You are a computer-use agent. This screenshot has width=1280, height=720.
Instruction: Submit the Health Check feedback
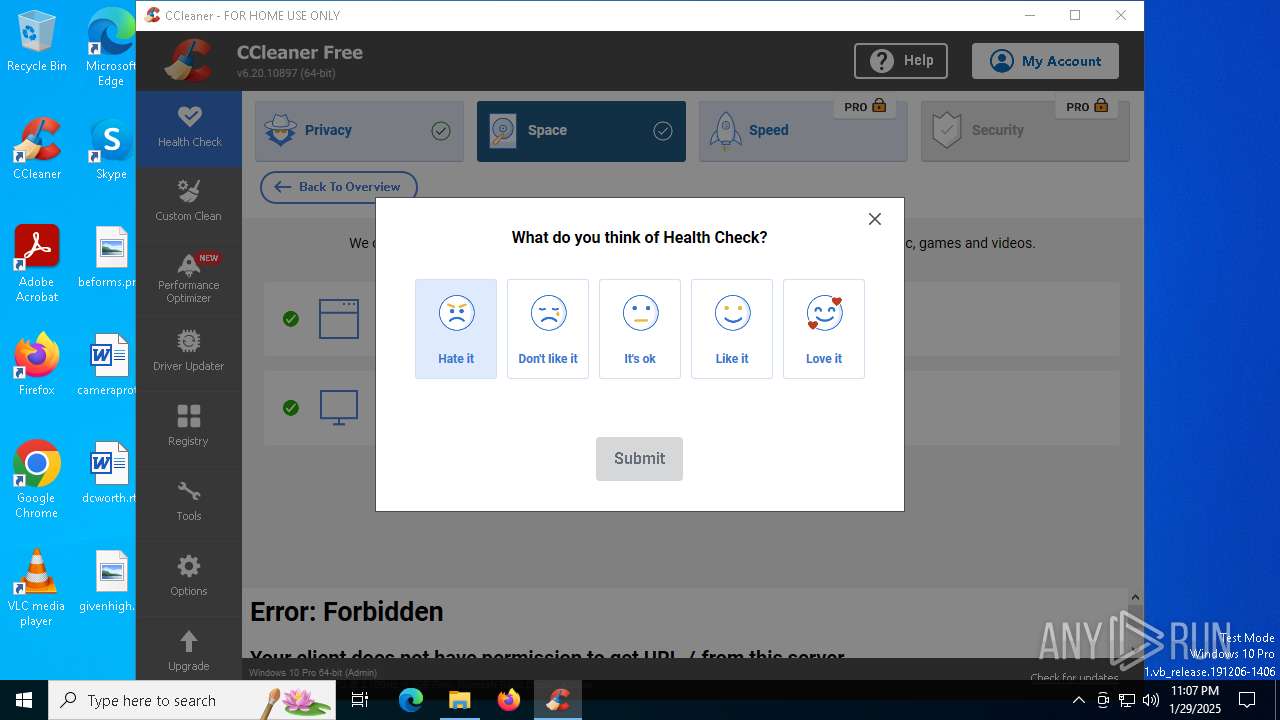[639, 459]
